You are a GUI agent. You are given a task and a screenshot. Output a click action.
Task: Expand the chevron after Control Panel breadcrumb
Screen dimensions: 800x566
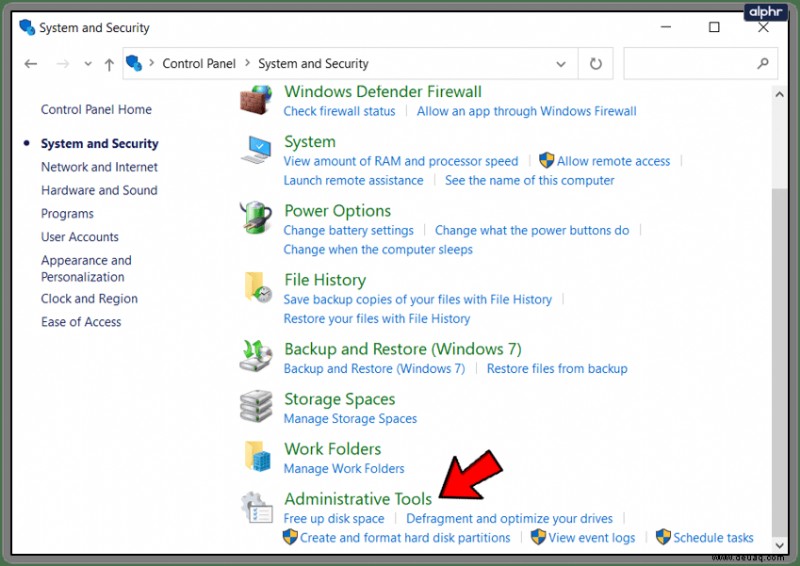click(247, 63)
